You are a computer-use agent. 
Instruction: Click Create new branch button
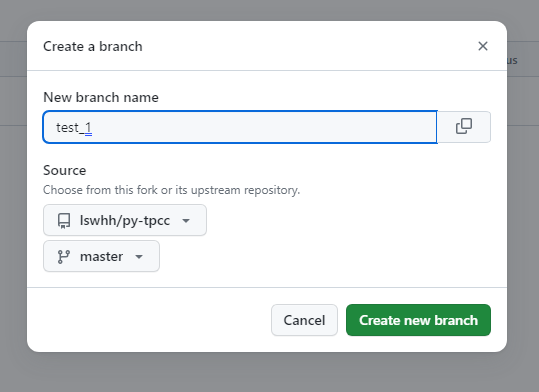pos(418,320)
